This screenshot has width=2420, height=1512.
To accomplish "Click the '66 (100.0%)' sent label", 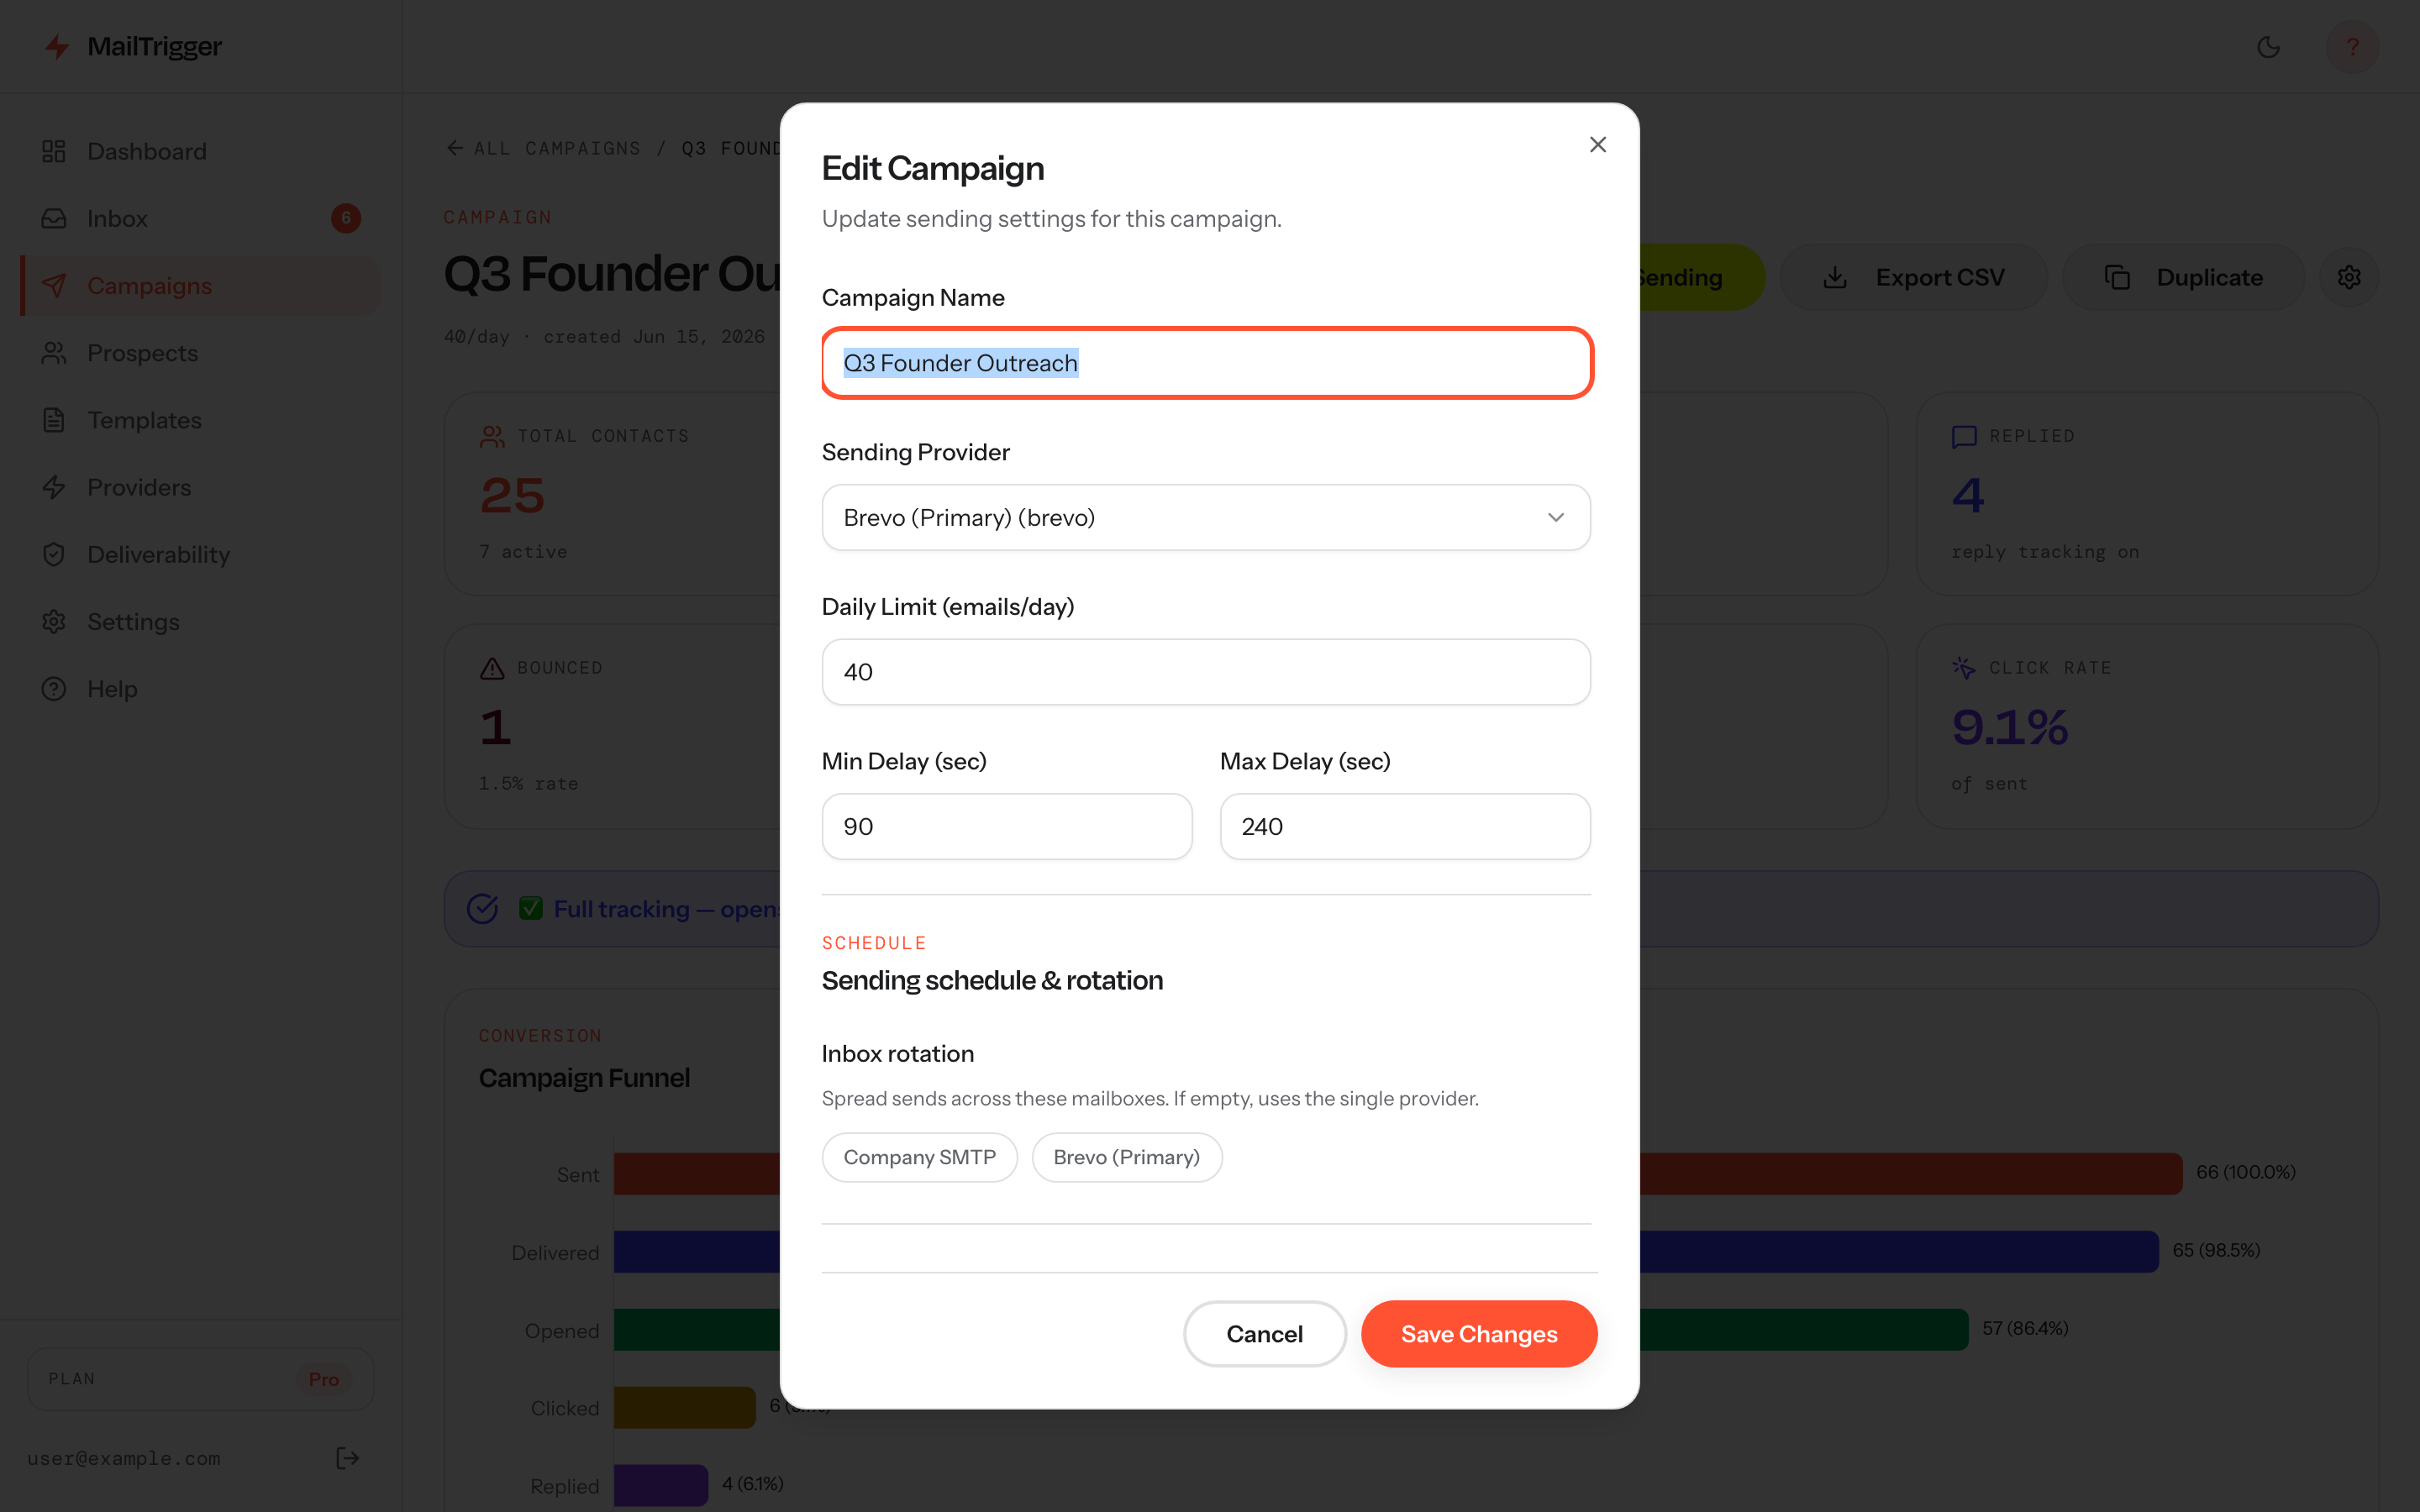I will (2245, 1172).
